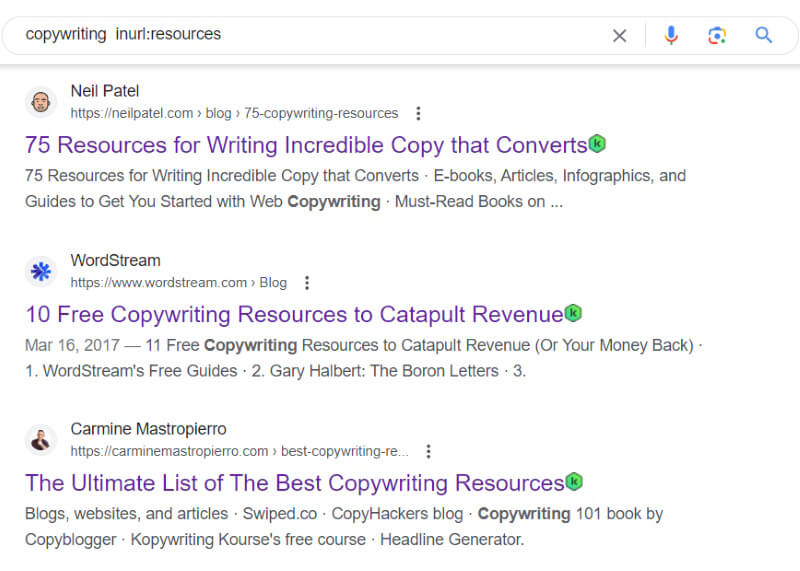The image size is (800, 571).
Task: Click snippet text 'Mar 16, 2017'
Action: pos(72,345)
